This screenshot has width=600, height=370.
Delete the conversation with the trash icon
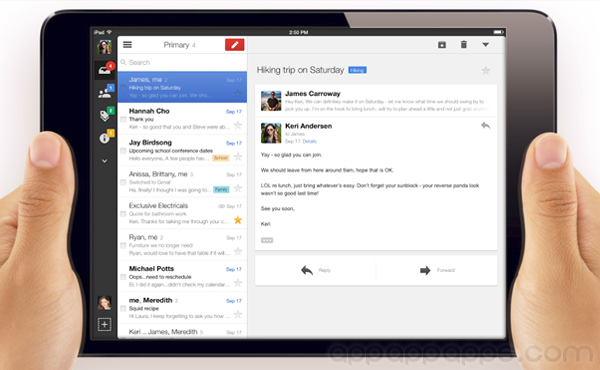[x=463, y=45]
